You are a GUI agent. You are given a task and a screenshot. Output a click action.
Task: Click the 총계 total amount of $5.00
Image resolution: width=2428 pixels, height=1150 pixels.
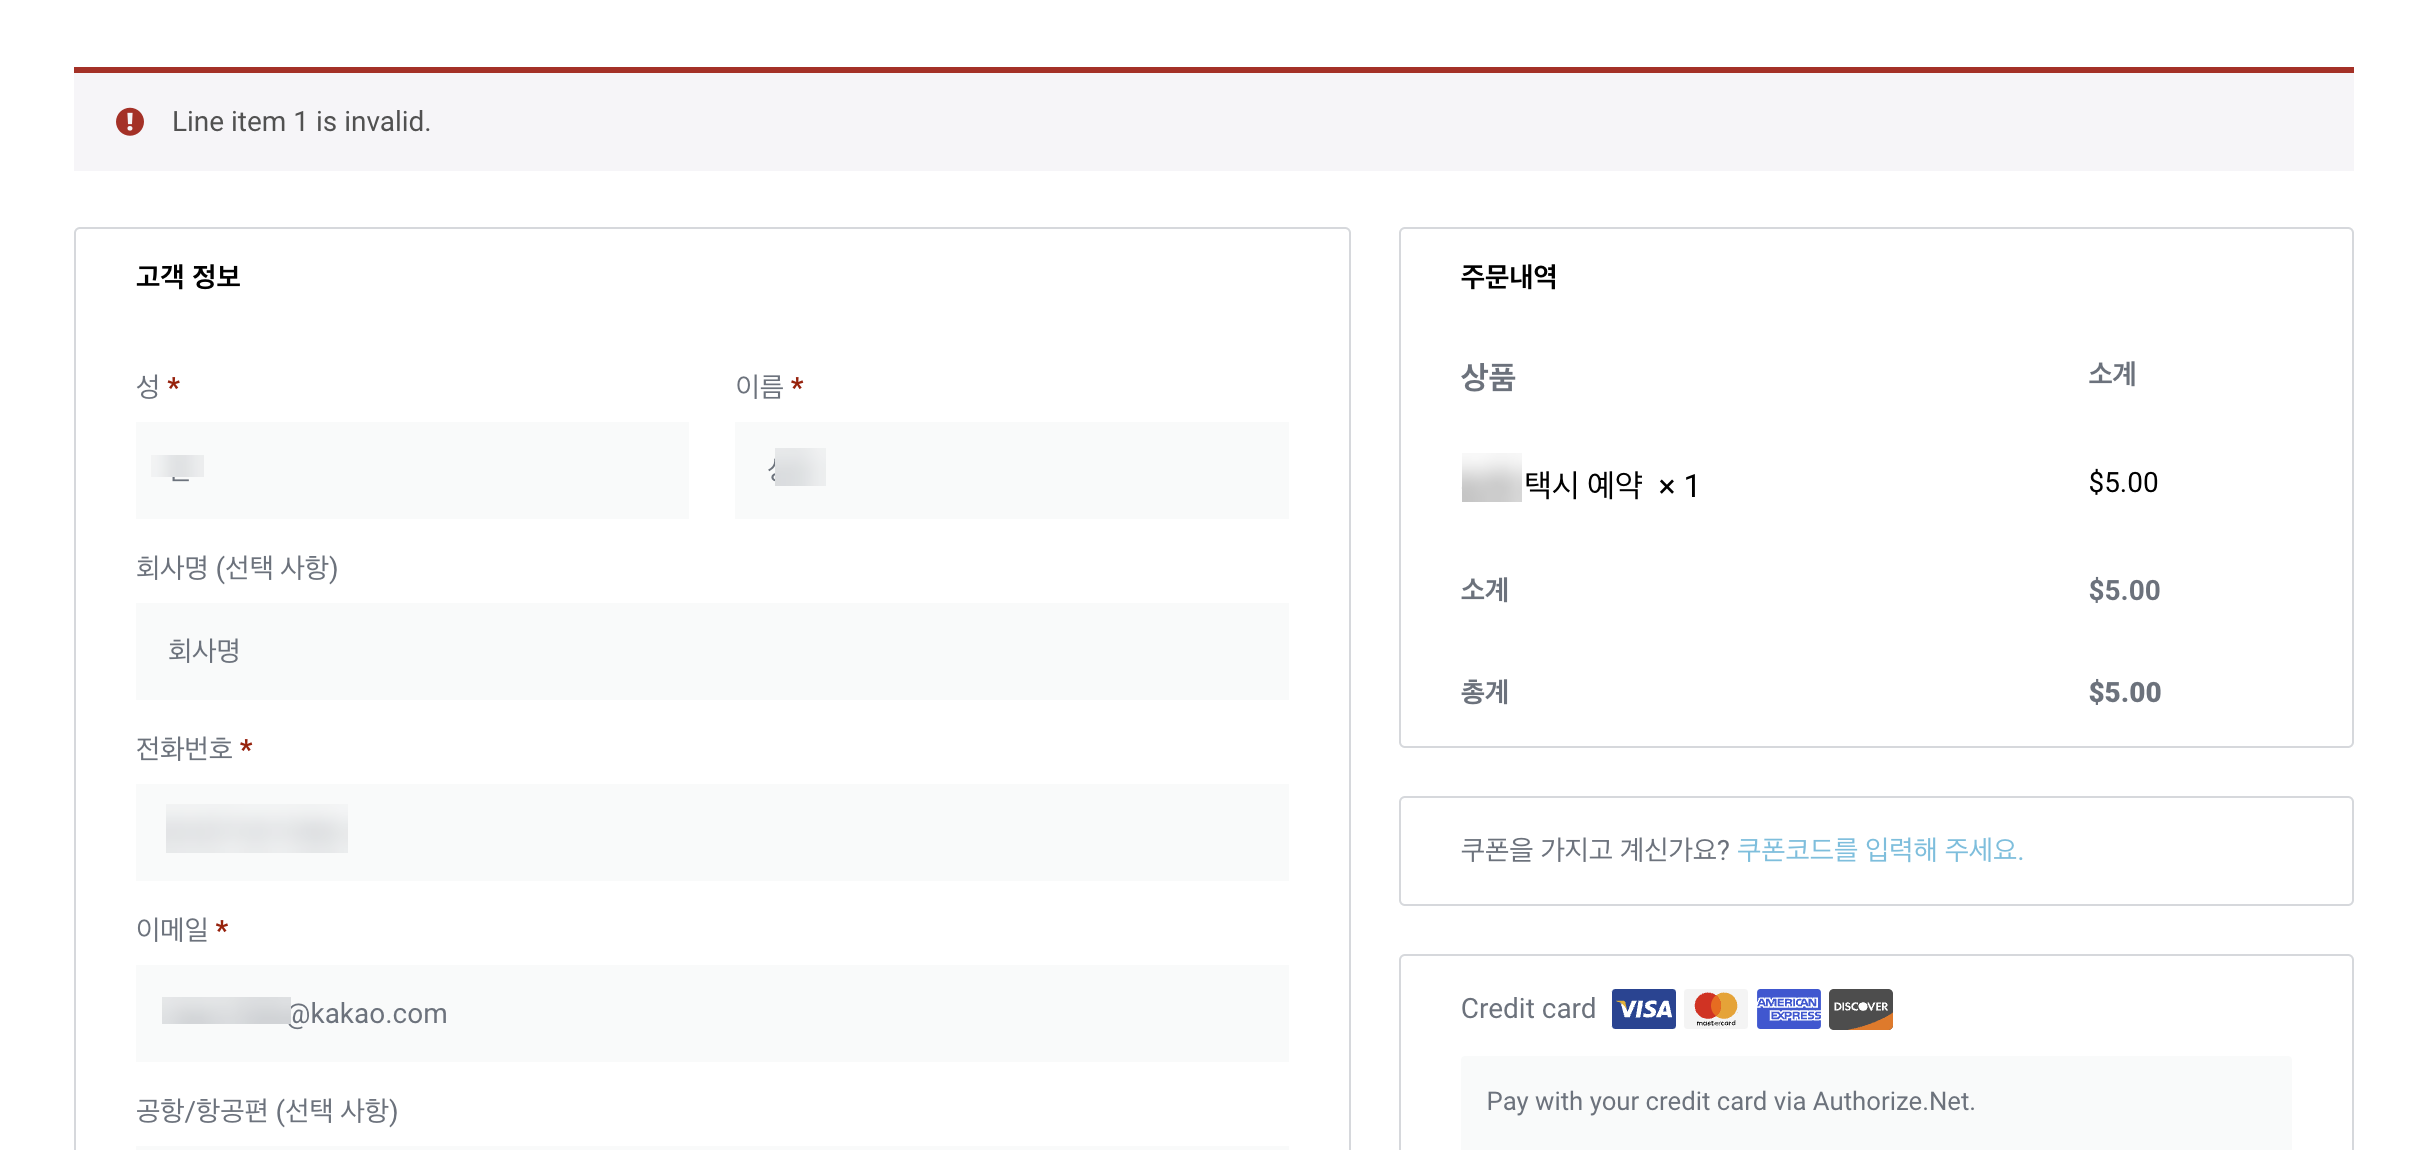pyautogui.click(x=2124, y=691)
